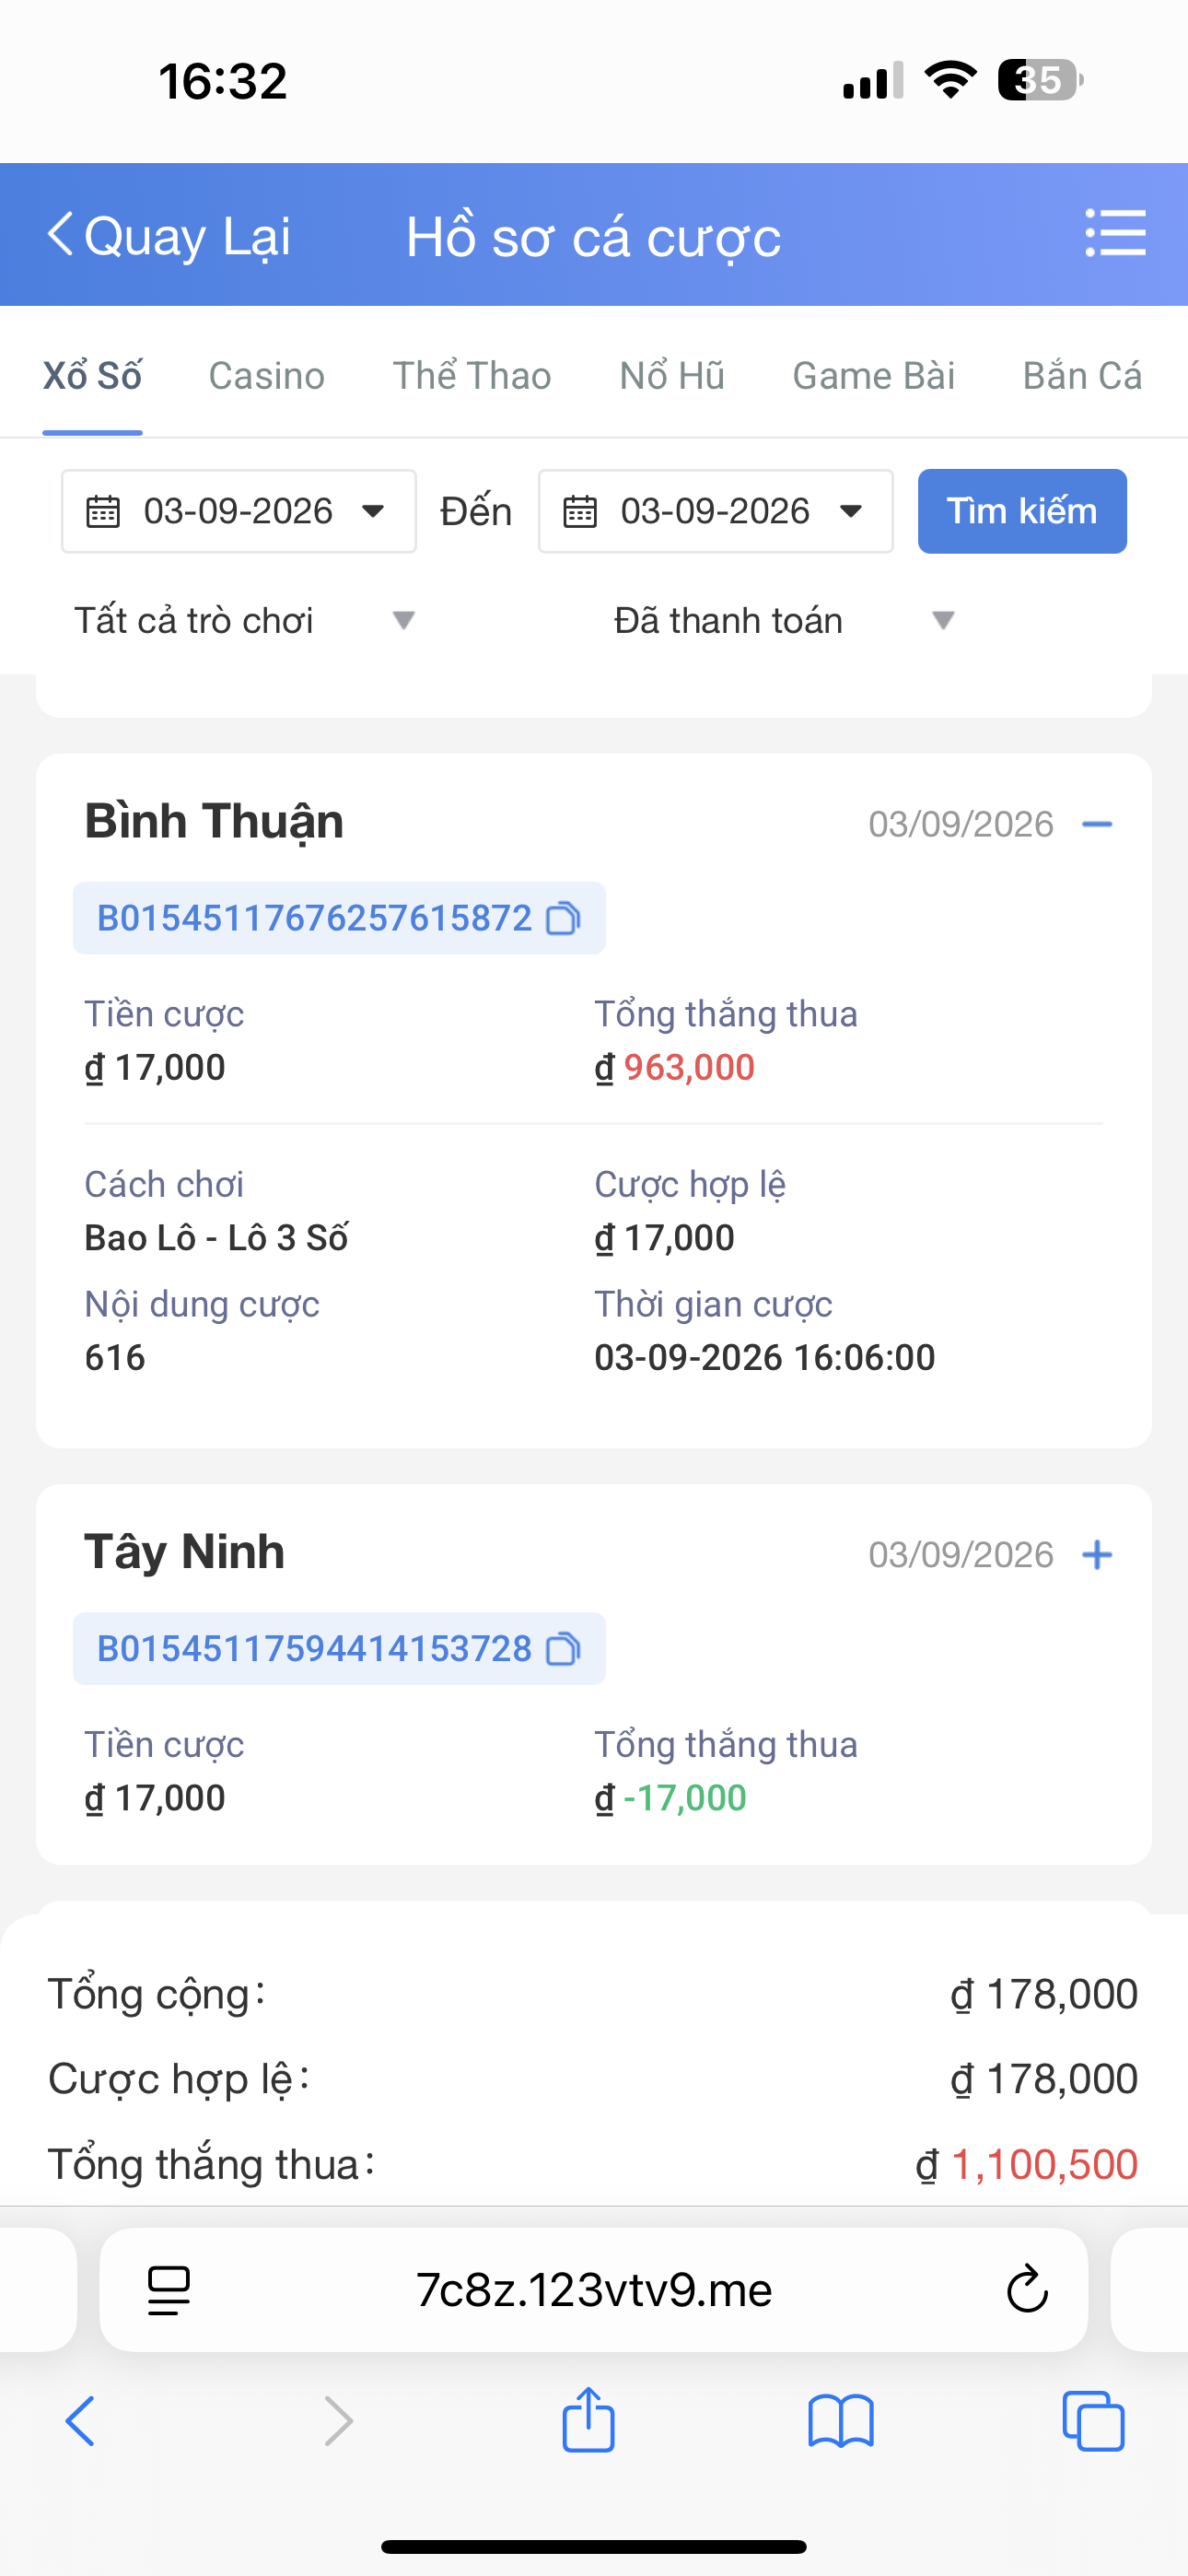Open Safari page settings reader icon
Image resolution: width=1188 pixels, height=2576 pixels.
point(169,2290)
